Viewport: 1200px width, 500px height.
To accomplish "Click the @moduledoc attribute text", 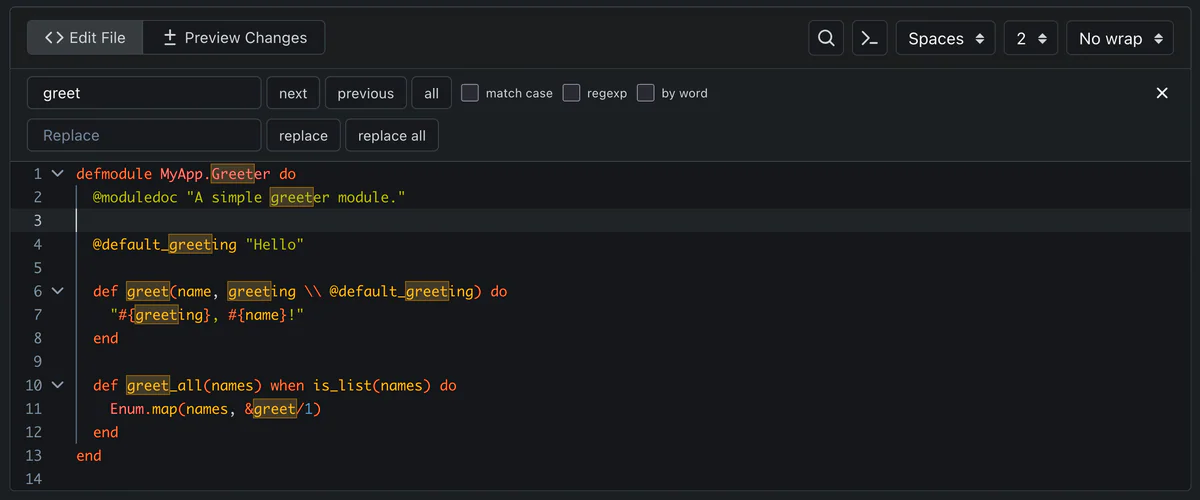I will (x=135, y=197).
